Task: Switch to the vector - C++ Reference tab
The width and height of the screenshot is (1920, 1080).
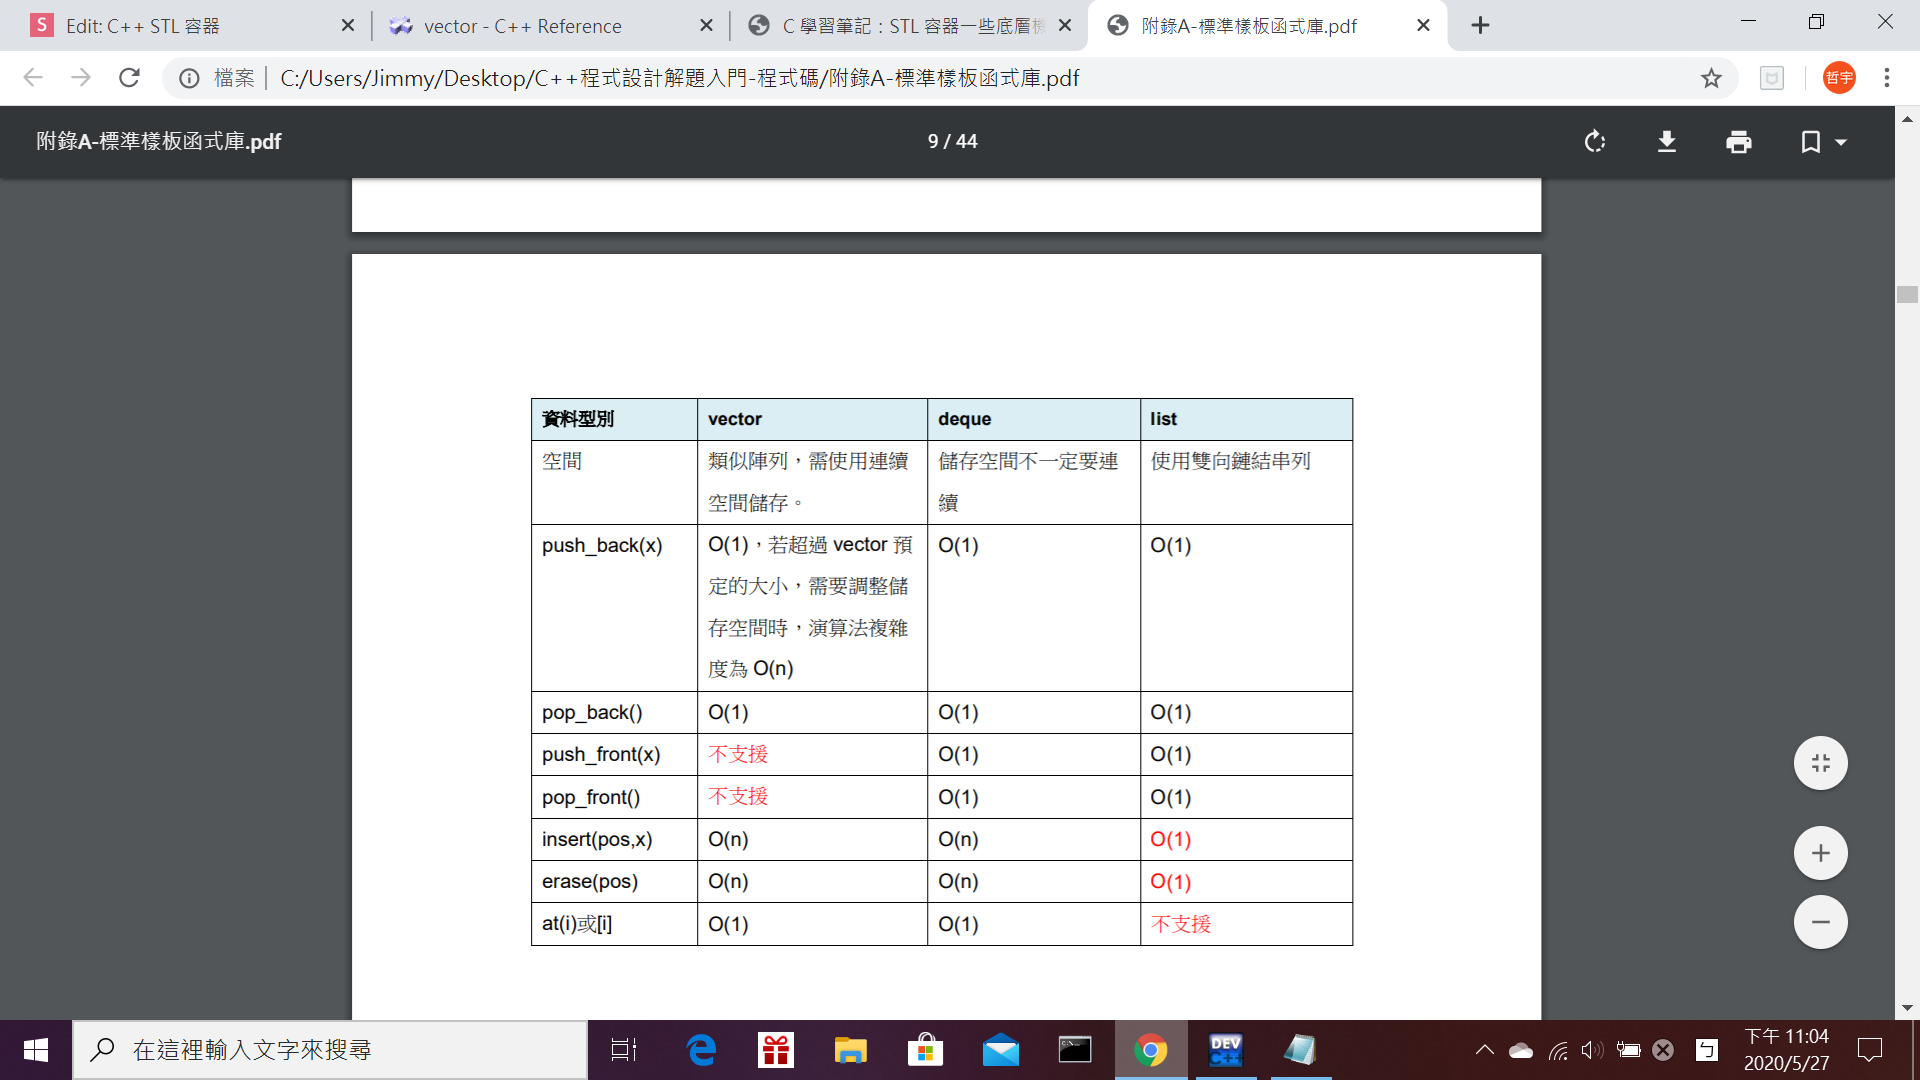Action: click(x=522, y=26)
